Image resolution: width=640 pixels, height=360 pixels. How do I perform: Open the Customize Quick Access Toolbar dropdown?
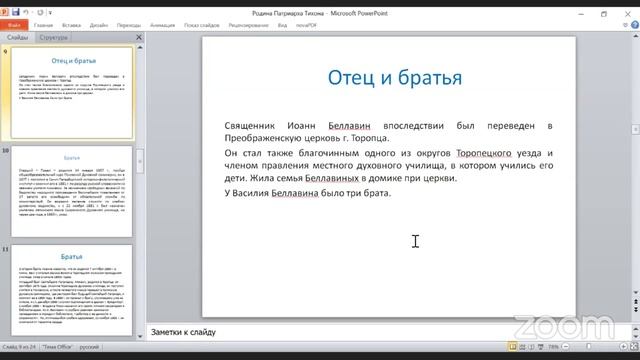click(50, 13)
